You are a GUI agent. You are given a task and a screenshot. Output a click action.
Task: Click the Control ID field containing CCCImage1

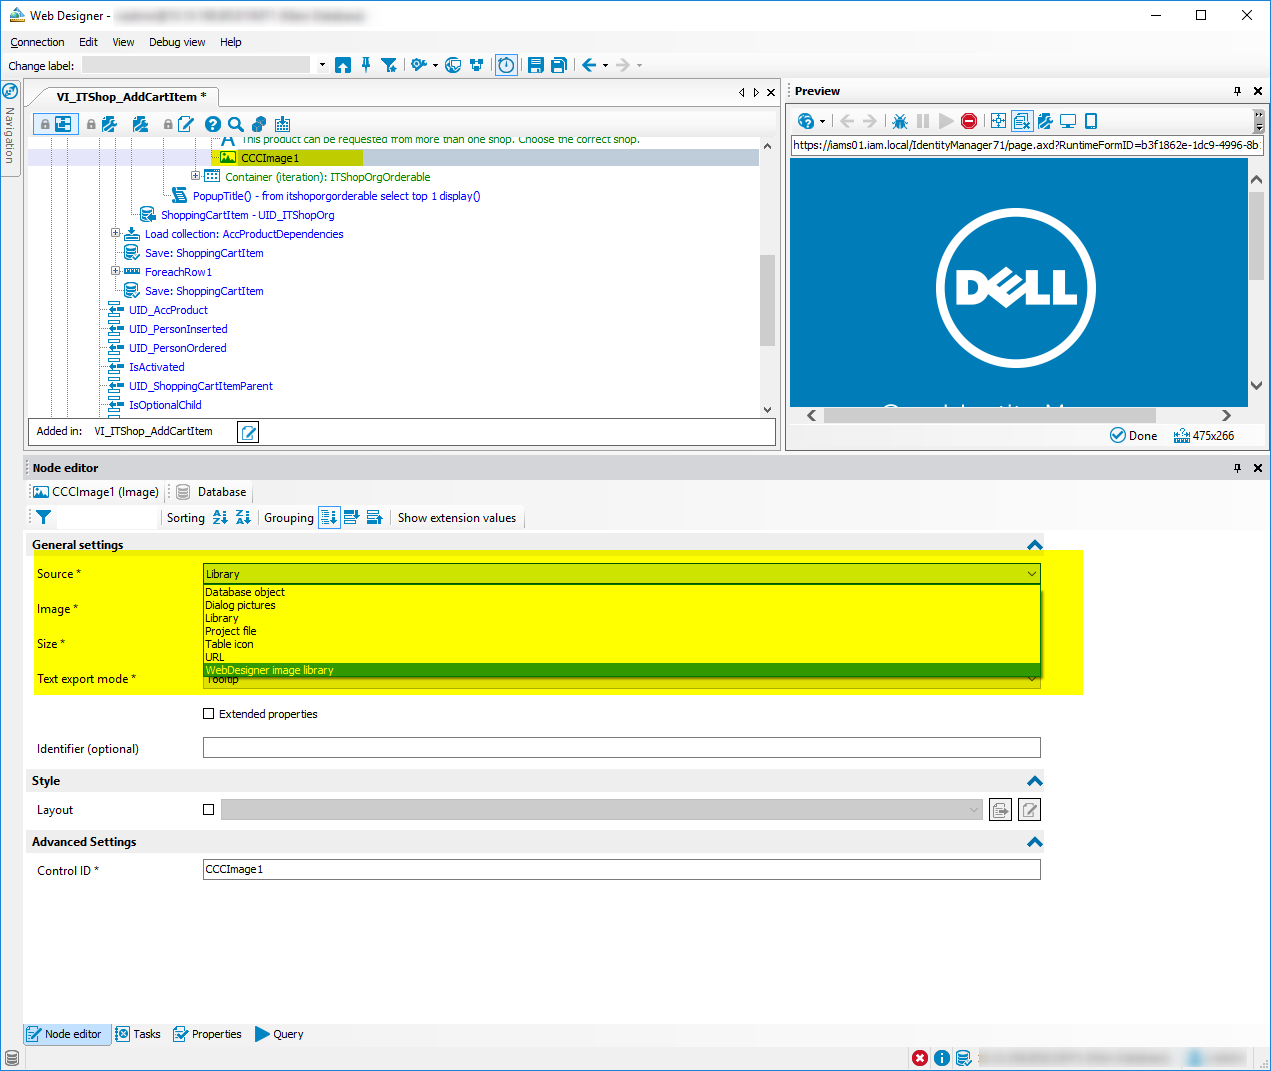[x=621, y=870]
